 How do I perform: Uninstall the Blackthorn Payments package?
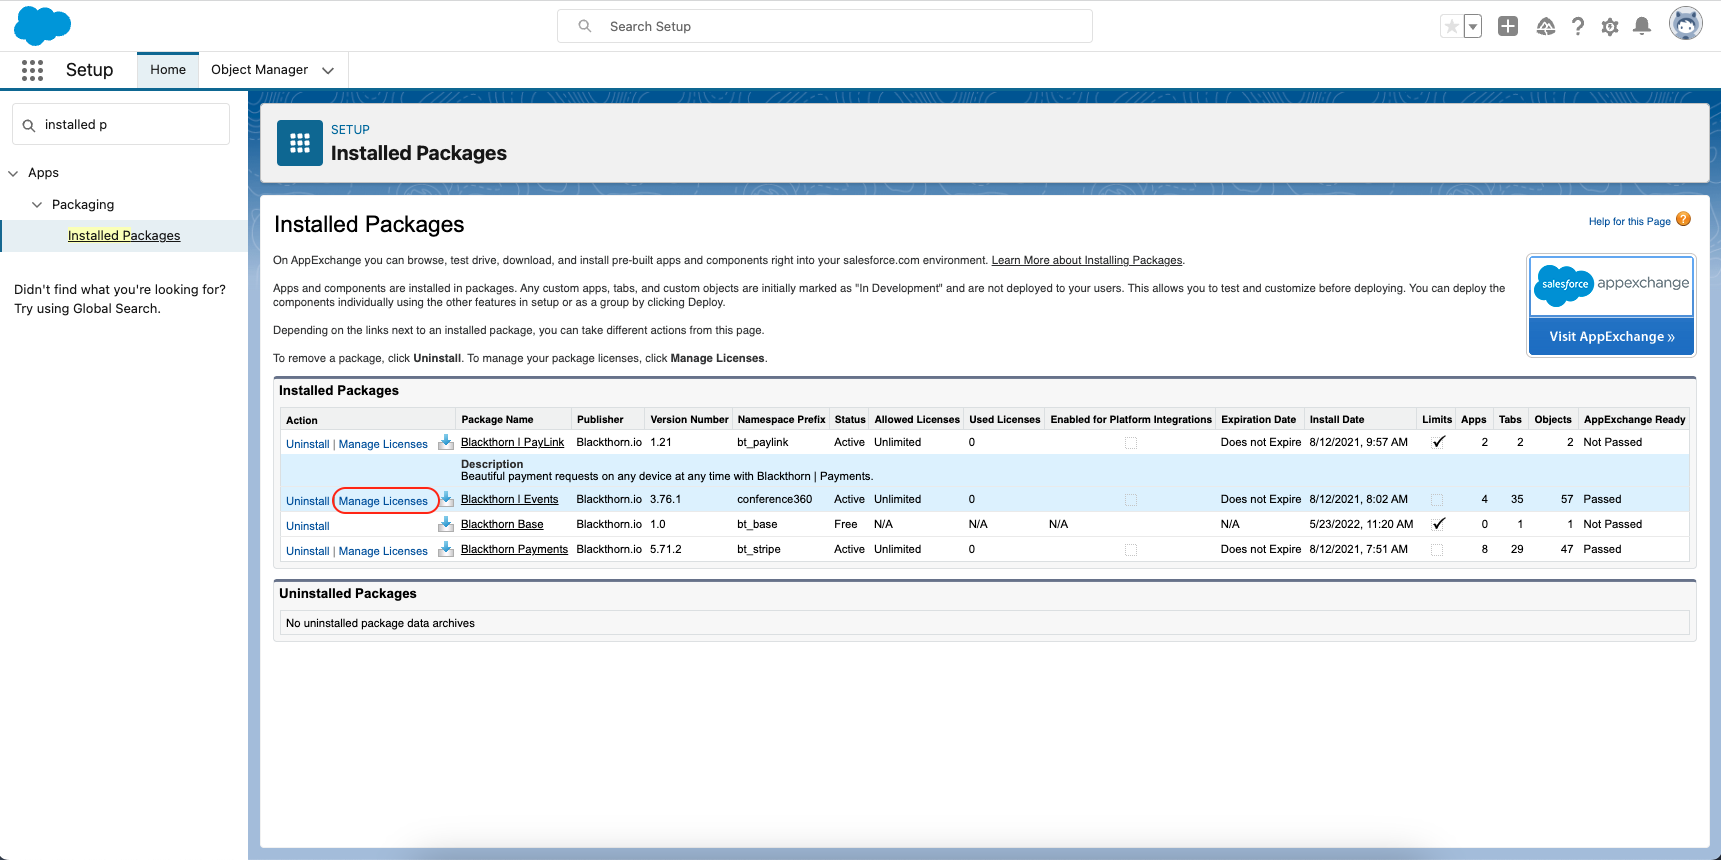pyautogui.click(x=307, y=551)
